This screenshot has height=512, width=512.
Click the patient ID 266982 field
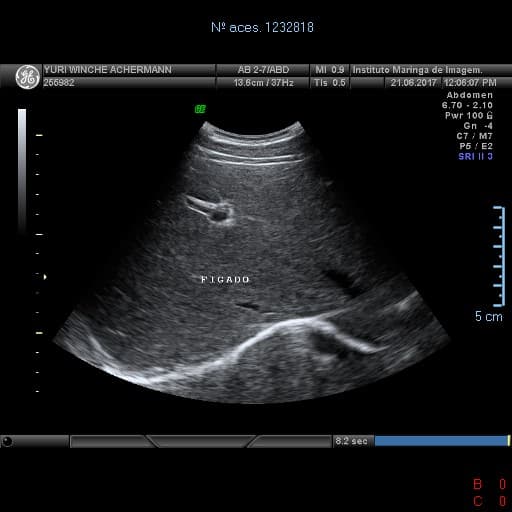(x=59, y=83)
